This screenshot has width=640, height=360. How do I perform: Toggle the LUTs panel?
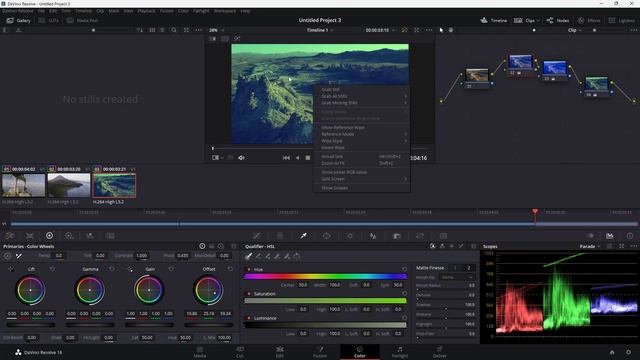point(49,20)
